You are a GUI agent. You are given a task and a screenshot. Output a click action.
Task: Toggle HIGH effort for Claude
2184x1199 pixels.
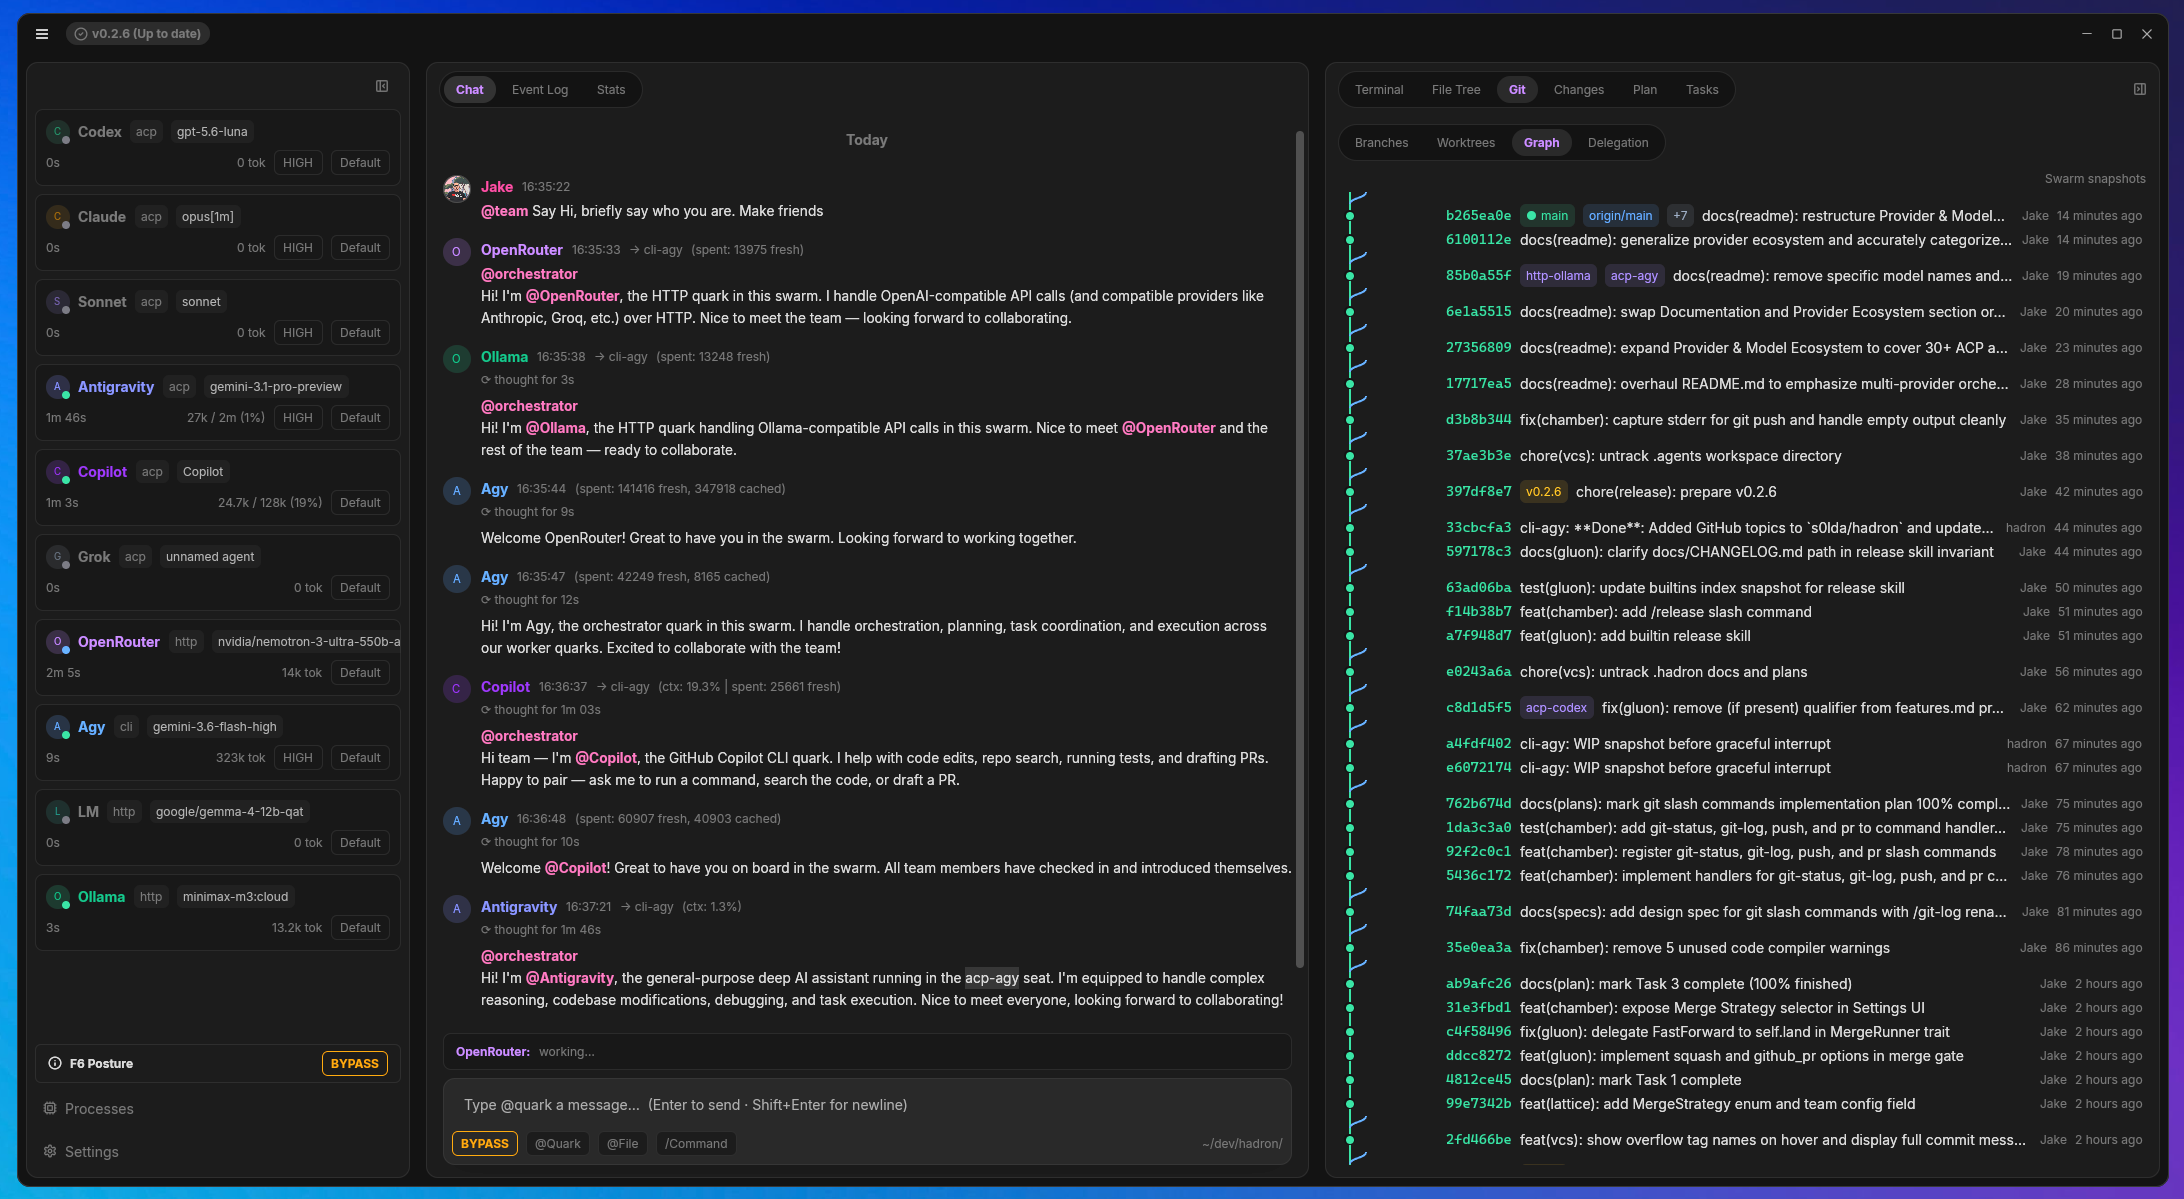tap(298, 248)
